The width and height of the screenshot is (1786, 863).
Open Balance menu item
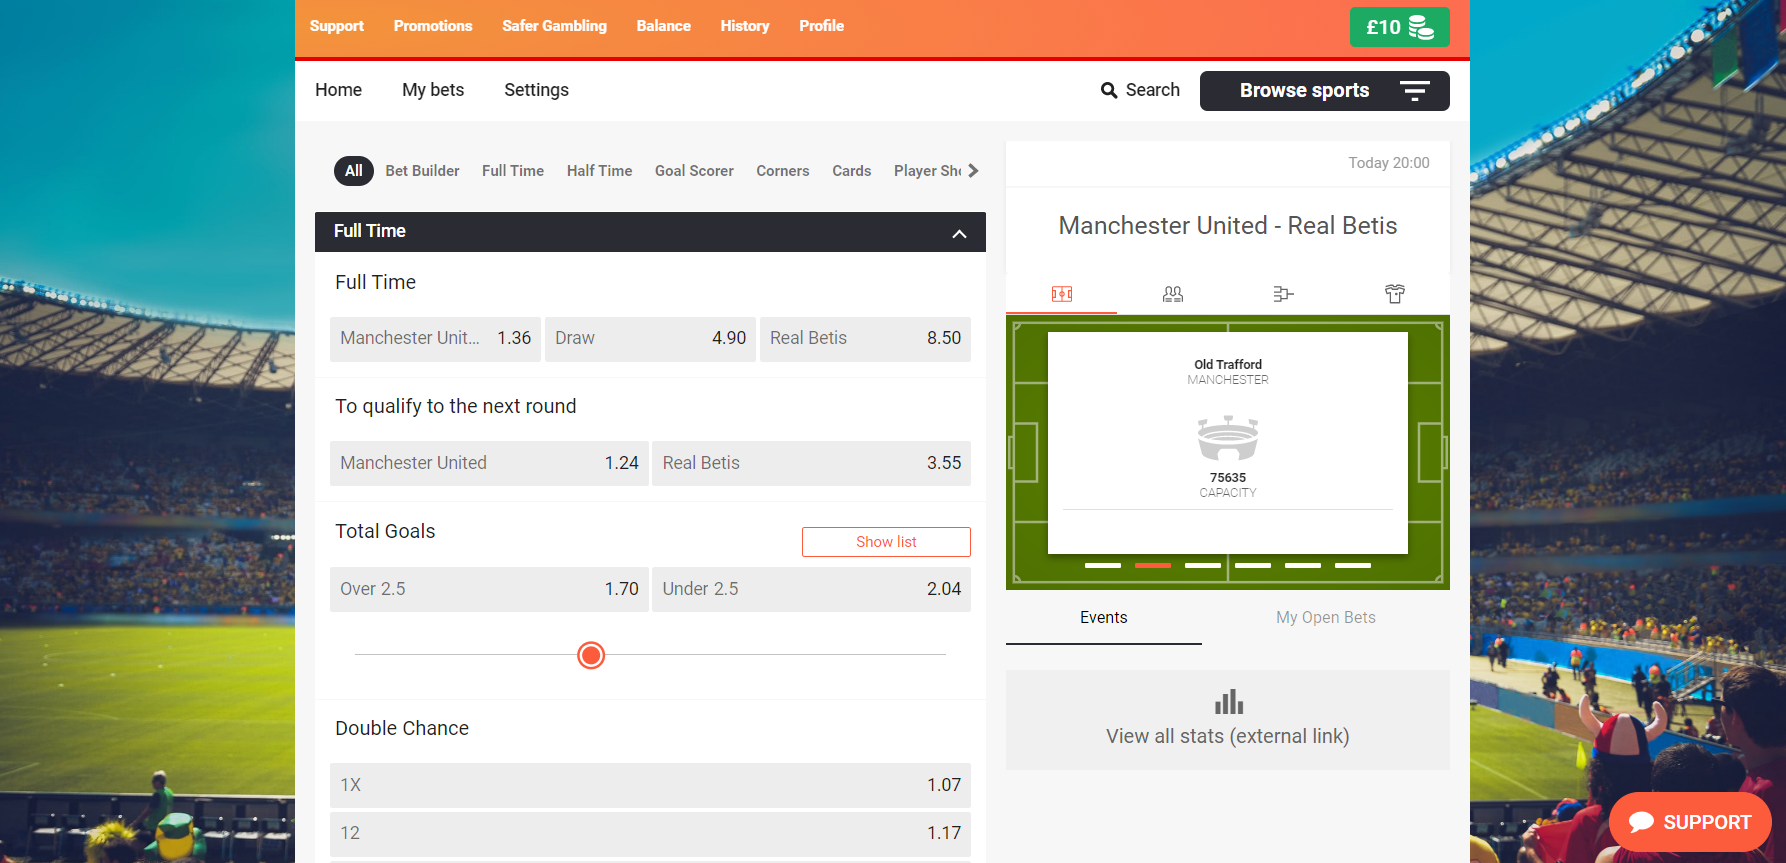coord(664,26)
